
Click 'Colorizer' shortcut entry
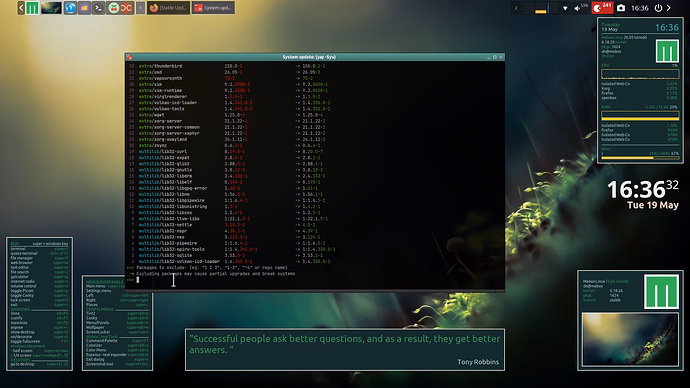pyautogui.click(x=94, y=345)
